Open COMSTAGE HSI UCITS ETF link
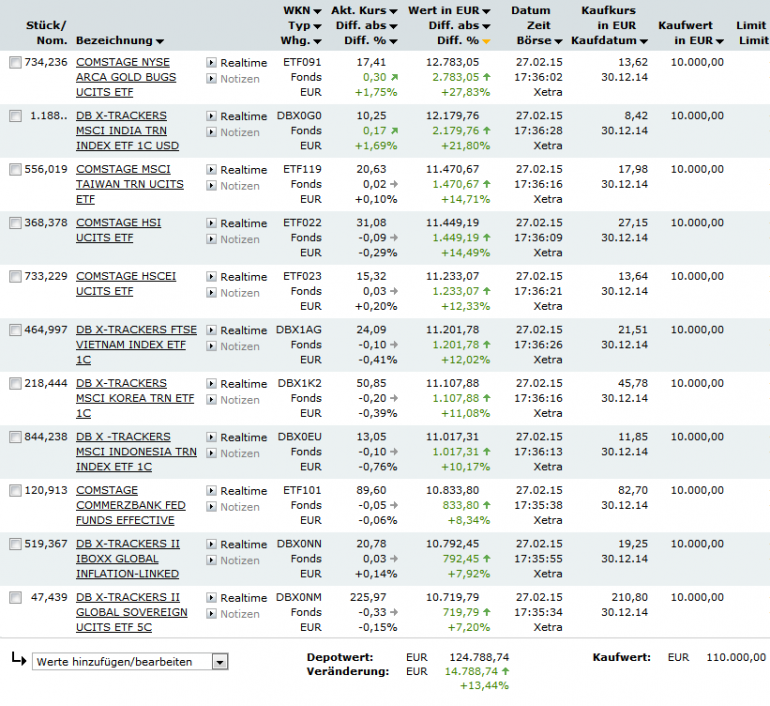The width and height of the screenshot is (770, 706). pos(118,230)
